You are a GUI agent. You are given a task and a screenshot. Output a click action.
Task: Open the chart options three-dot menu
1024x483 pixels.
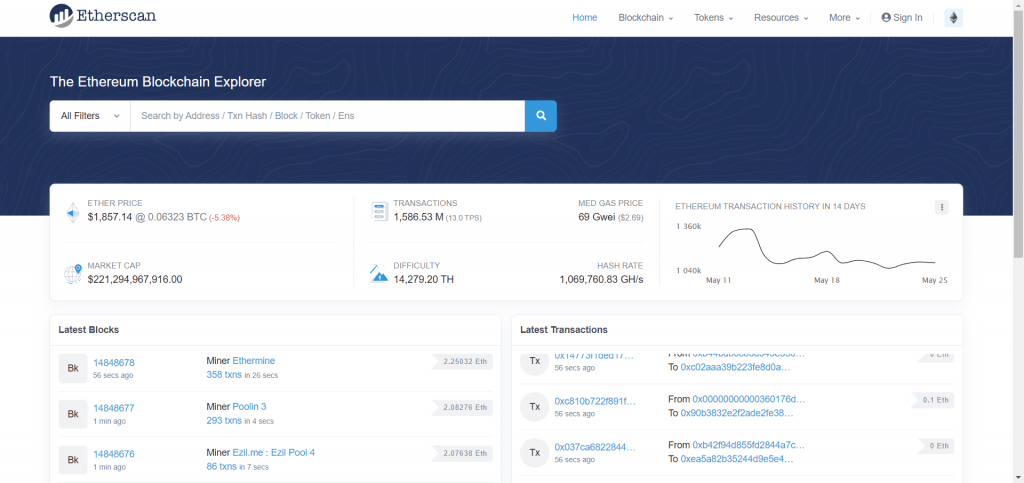941,207
